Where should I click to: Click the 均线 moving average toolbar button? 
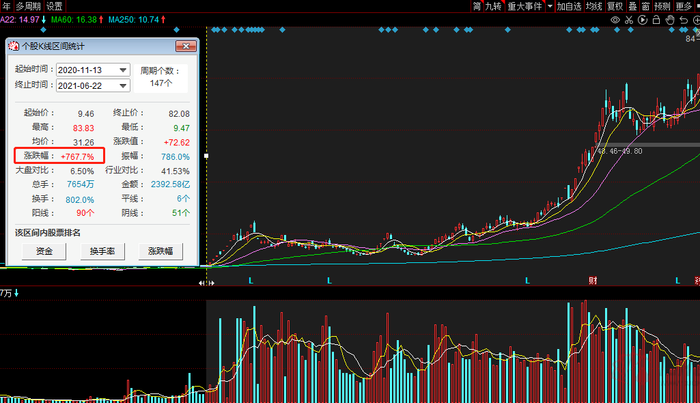[594, 6]
